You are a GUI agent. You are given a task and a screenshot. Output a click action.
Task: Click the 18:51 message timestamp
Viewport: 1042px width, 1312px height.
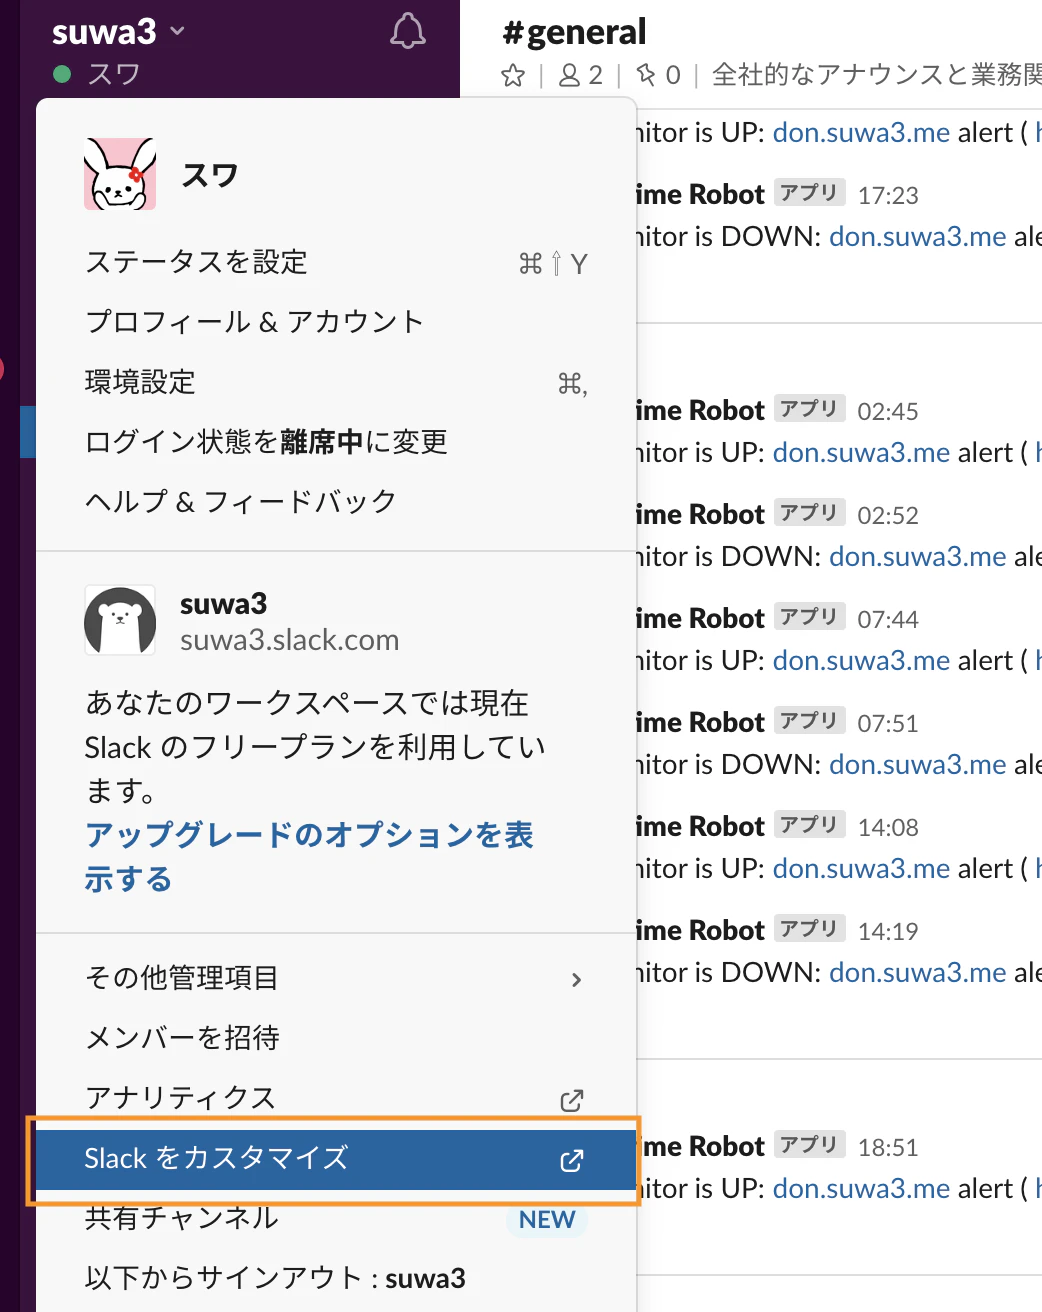click(888, 1147)
